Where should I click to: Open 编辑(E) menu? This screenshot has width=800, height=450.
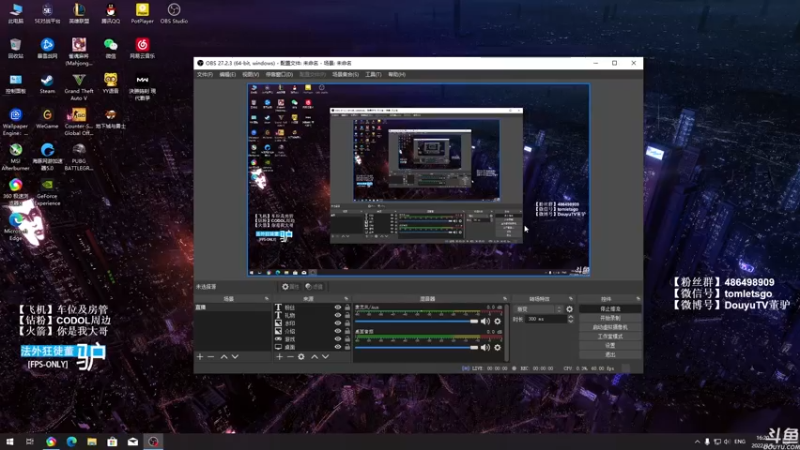click(x=228, y=74)
